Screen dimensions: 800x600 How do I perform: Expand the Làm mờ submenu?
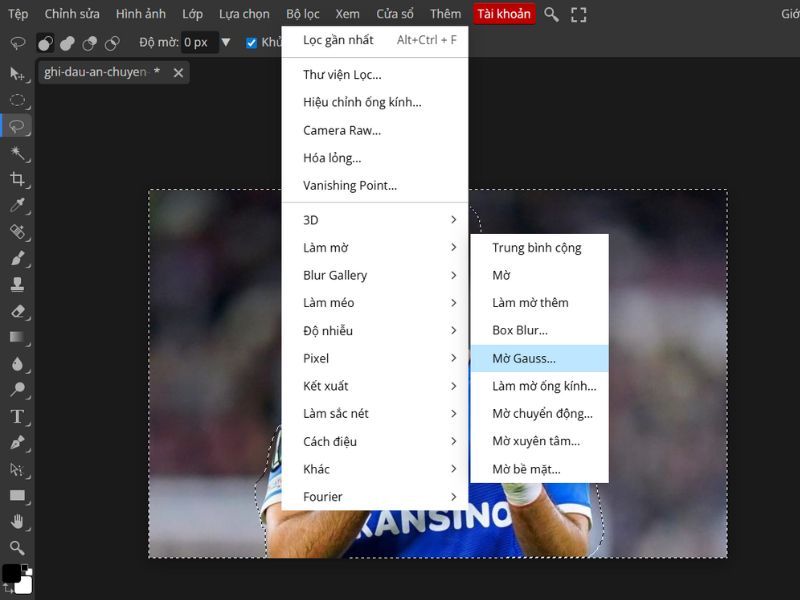(375, 247)
